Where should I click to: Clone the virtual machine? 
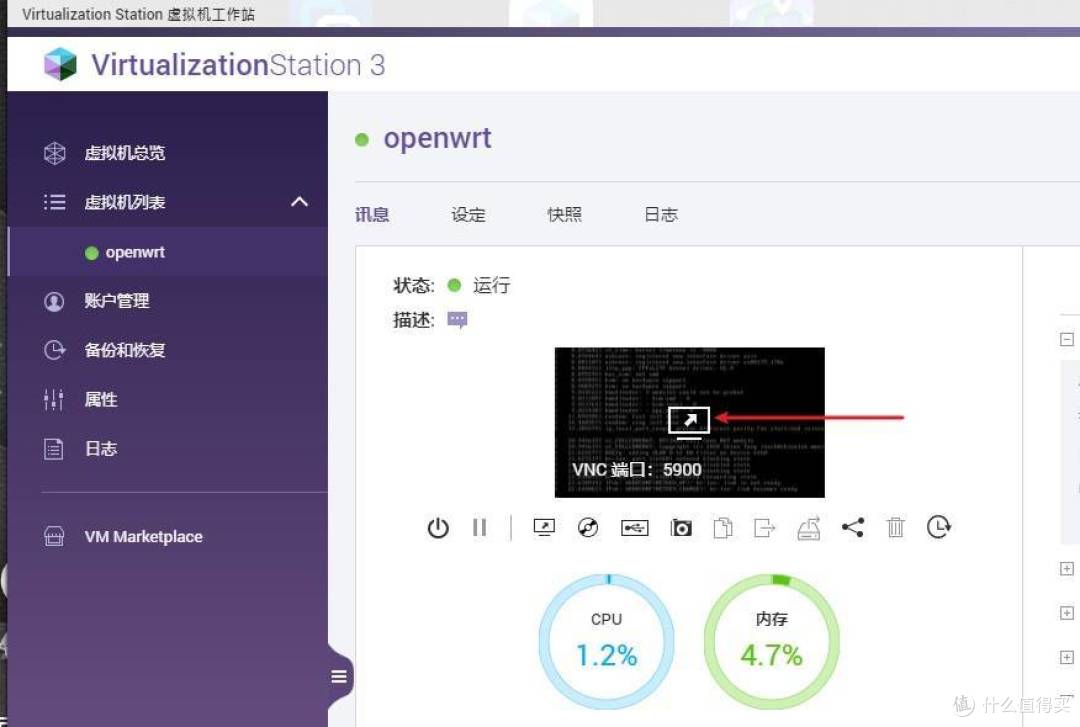coord(723,527)
